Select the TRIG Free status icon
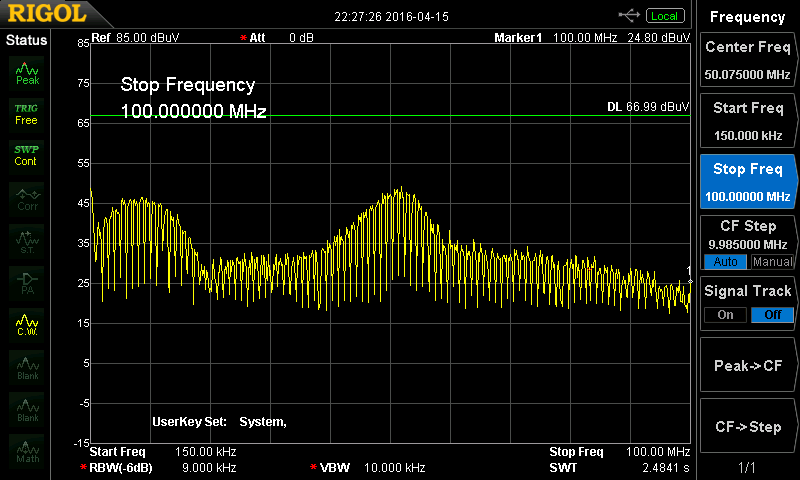Screen dimensions: 800x480 pyautogui.click(x=27, y=114)
